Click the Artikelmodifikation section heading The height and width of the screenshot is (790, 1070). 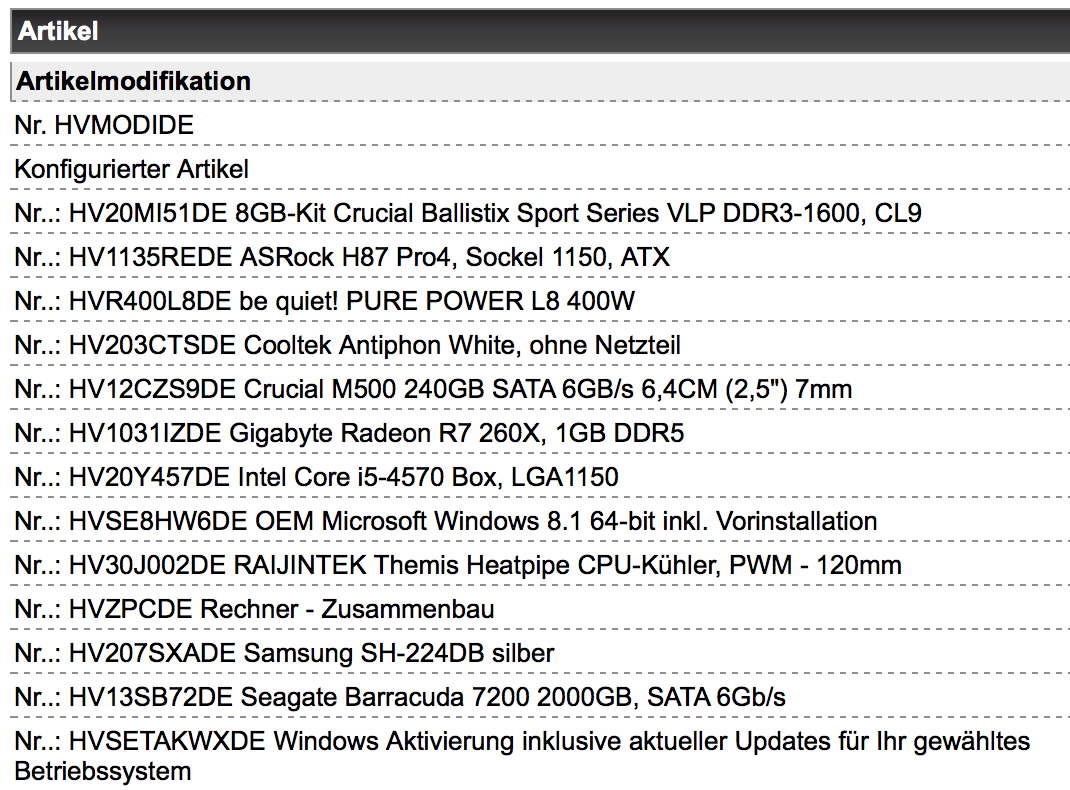134,81
